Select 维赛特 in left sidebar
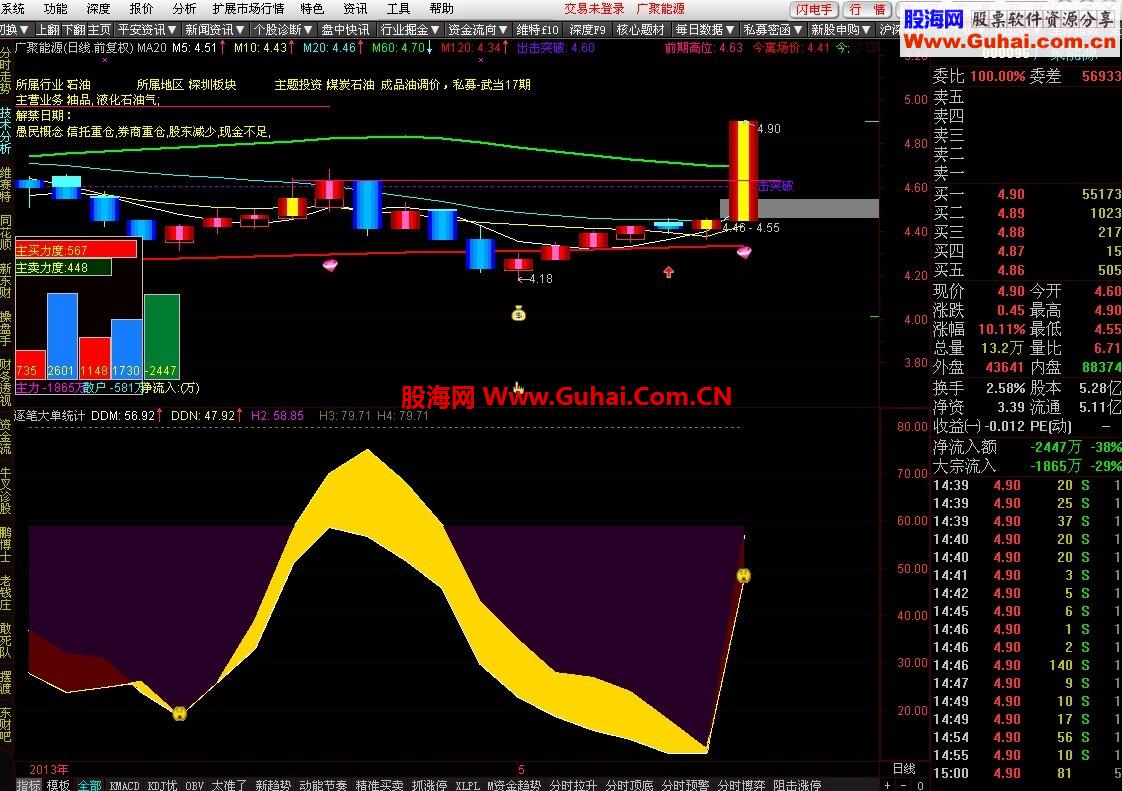Viewport: 1122px width, 791px height. click(6, 185)
